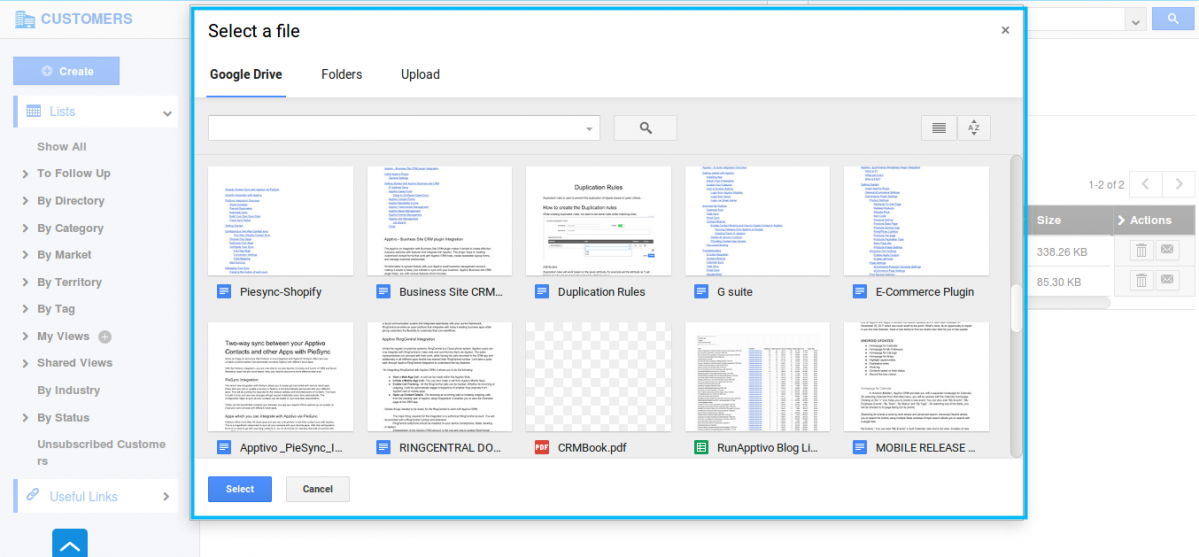Screen dimensions: 1199x557
Task: Select the Duplication Rules document thumbnail
Action: click(x=598, y=220)
